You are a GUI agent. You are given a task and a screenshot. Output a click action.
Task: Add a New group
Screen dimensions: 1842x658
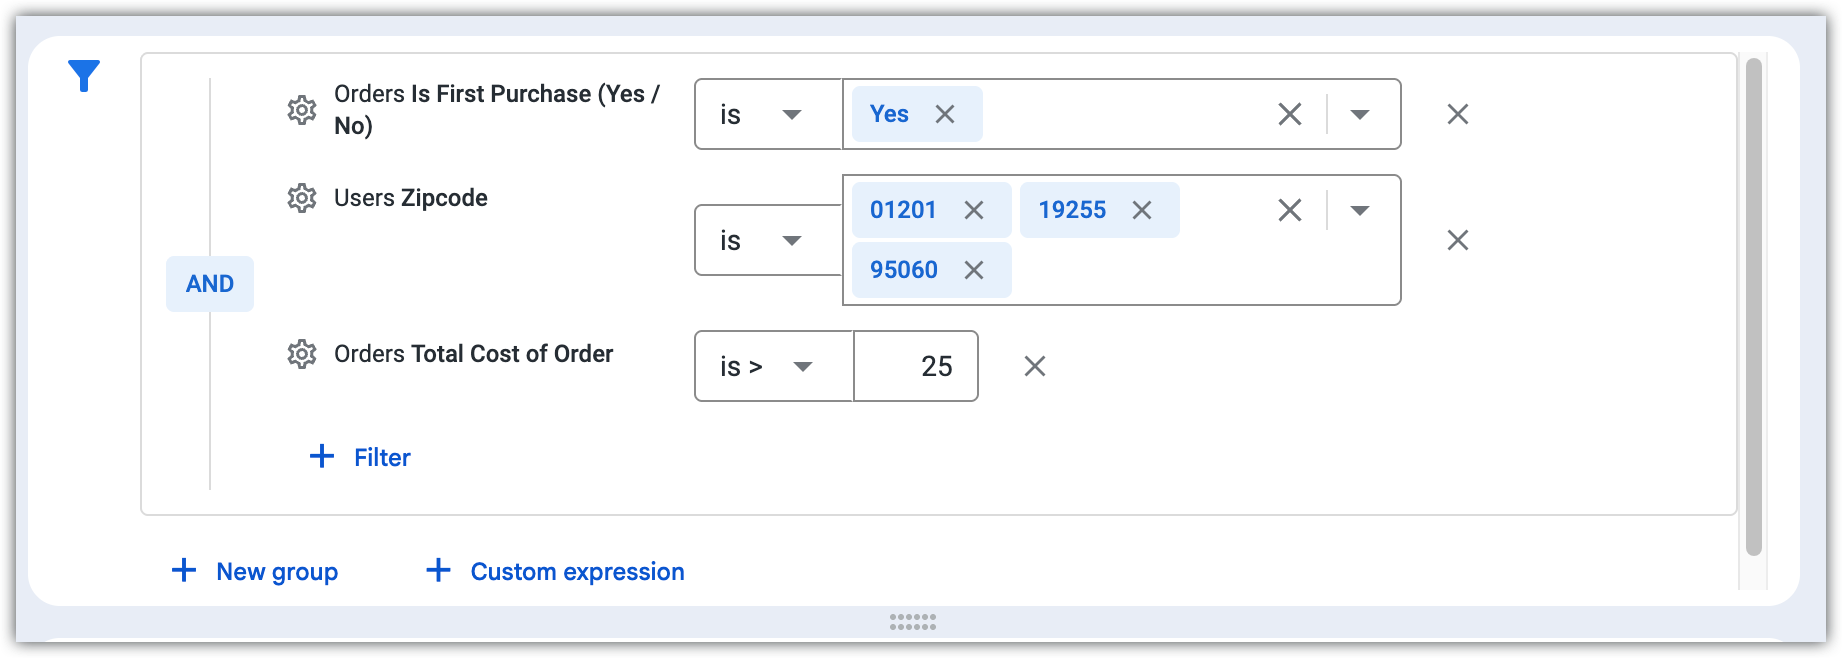click(256, 571)
